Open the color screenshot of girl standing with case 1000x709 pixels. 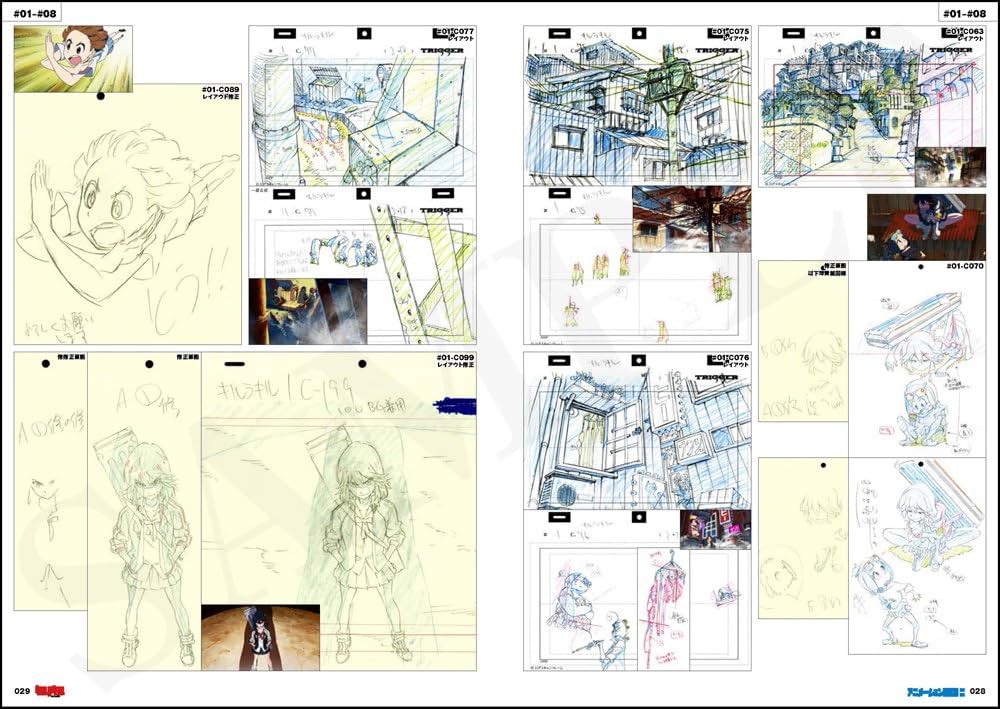[260, 636]
